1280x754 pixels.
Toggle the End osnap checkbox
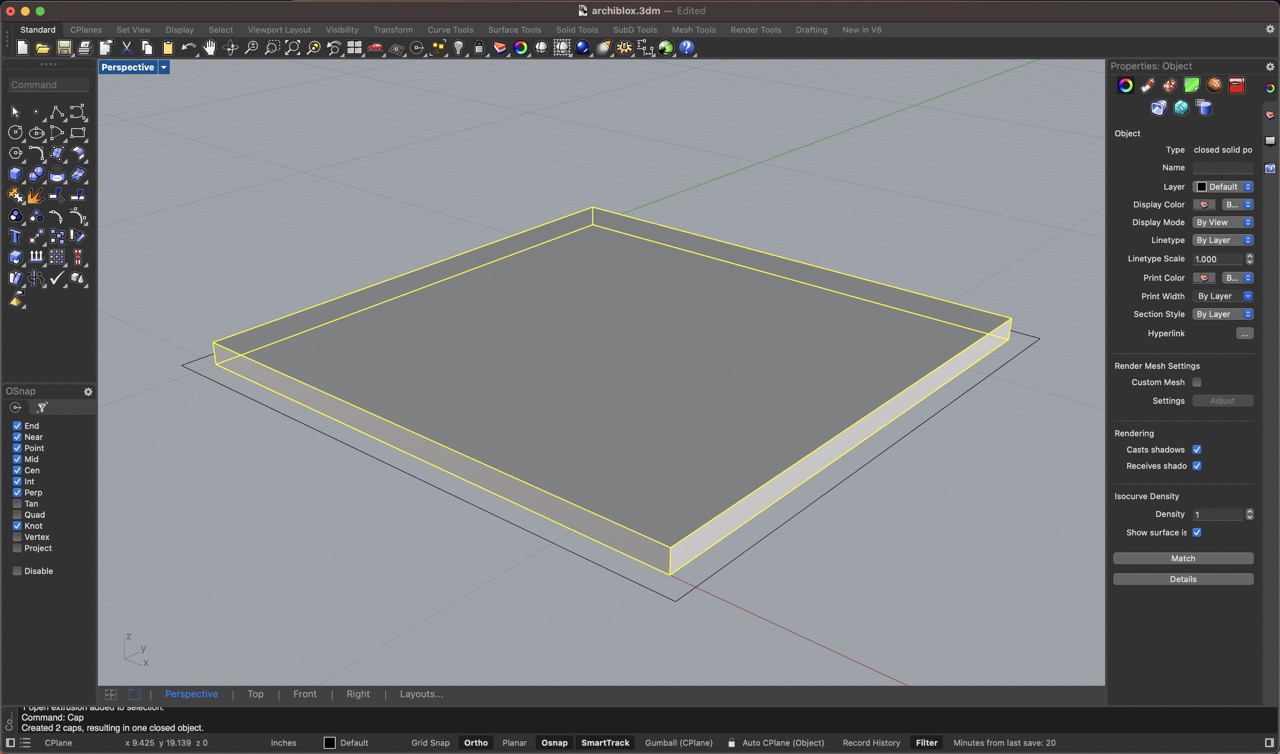pos(17,426)
